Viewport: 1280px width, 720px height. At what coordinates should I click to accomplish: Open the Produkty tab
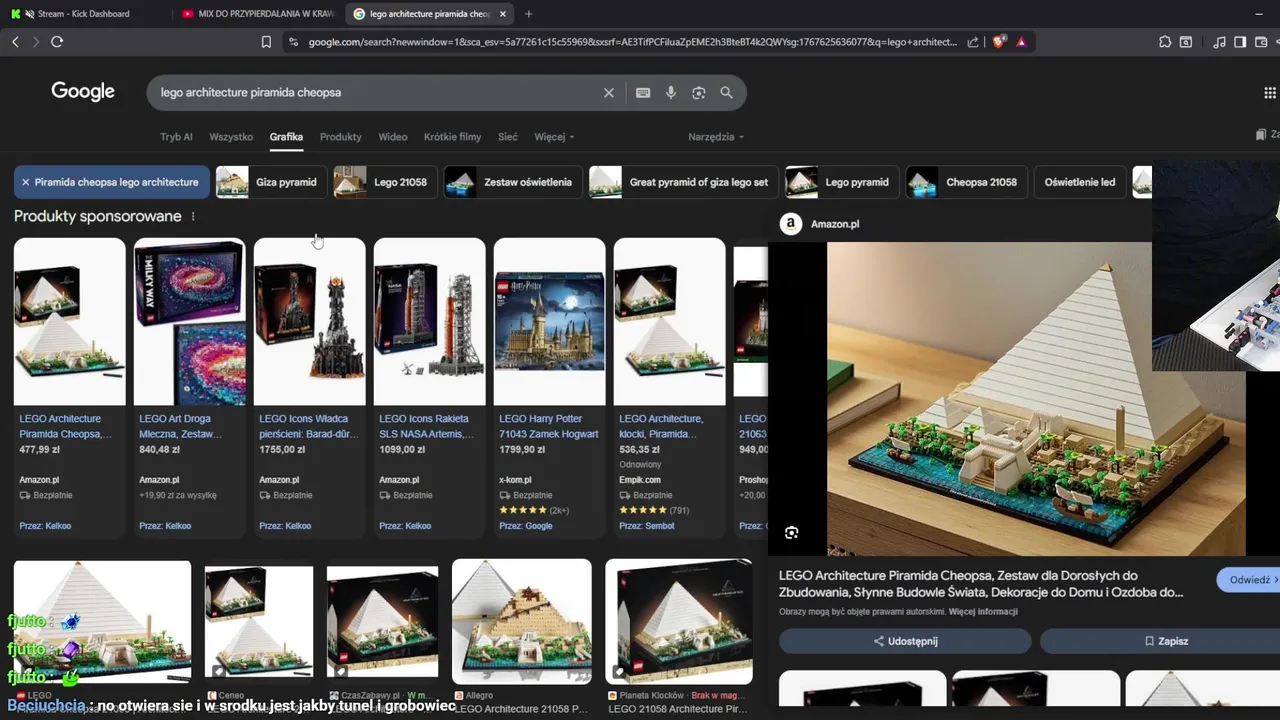[x=341, y=137]
